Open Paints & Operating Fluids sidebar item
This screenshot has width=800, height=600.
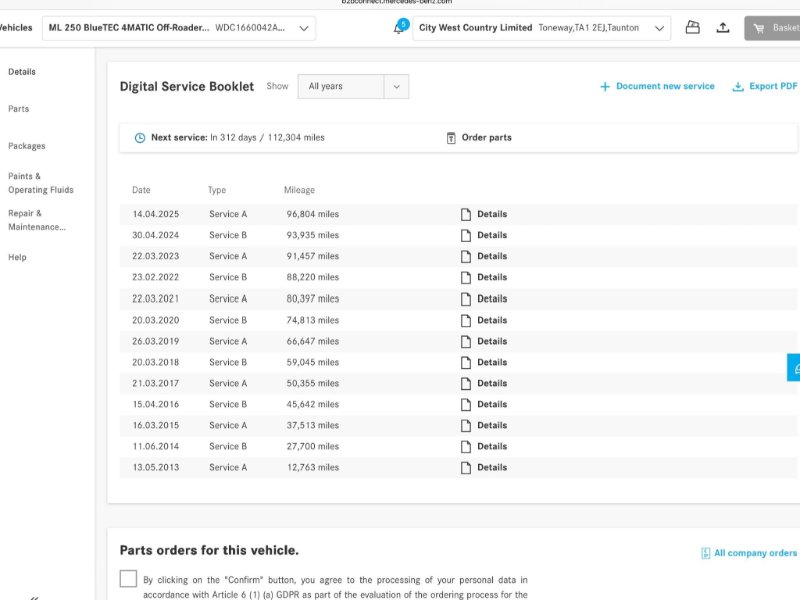coord(41,183)
